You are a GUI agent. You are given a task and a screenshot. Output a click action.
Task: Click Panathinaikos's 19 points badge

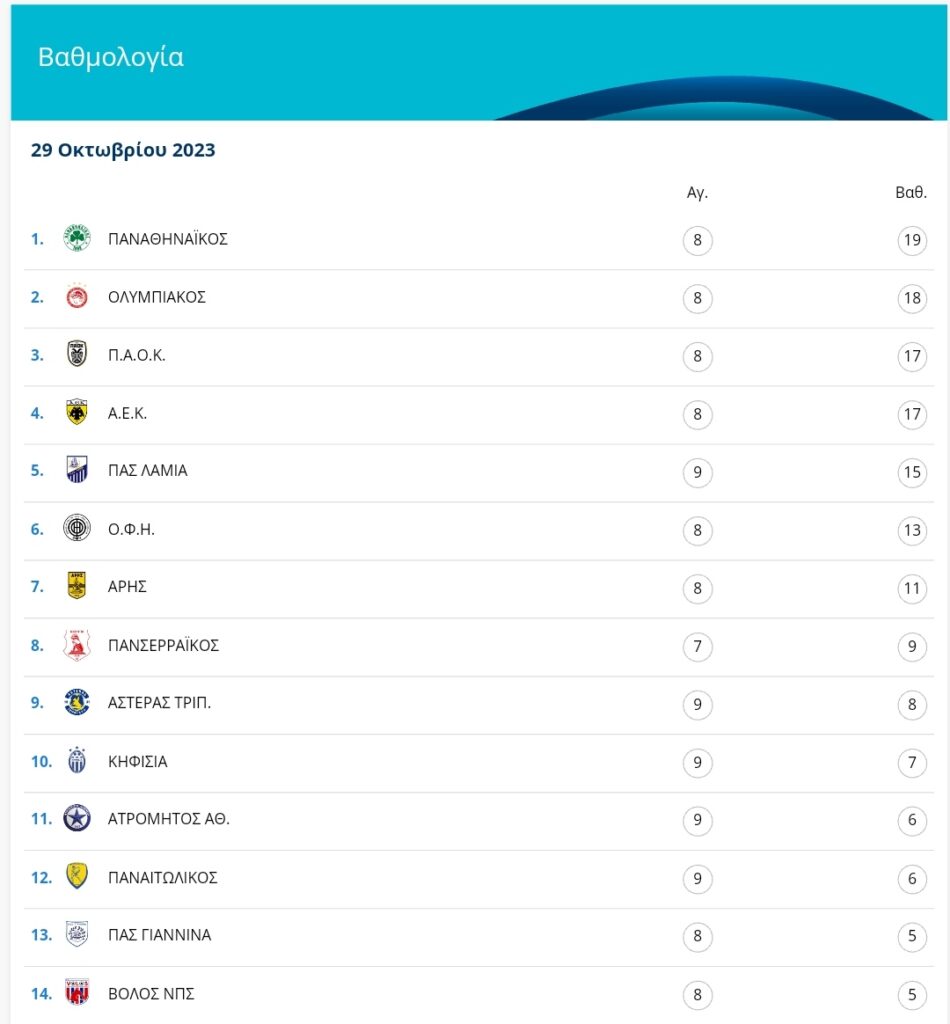(x=912, y=240)
